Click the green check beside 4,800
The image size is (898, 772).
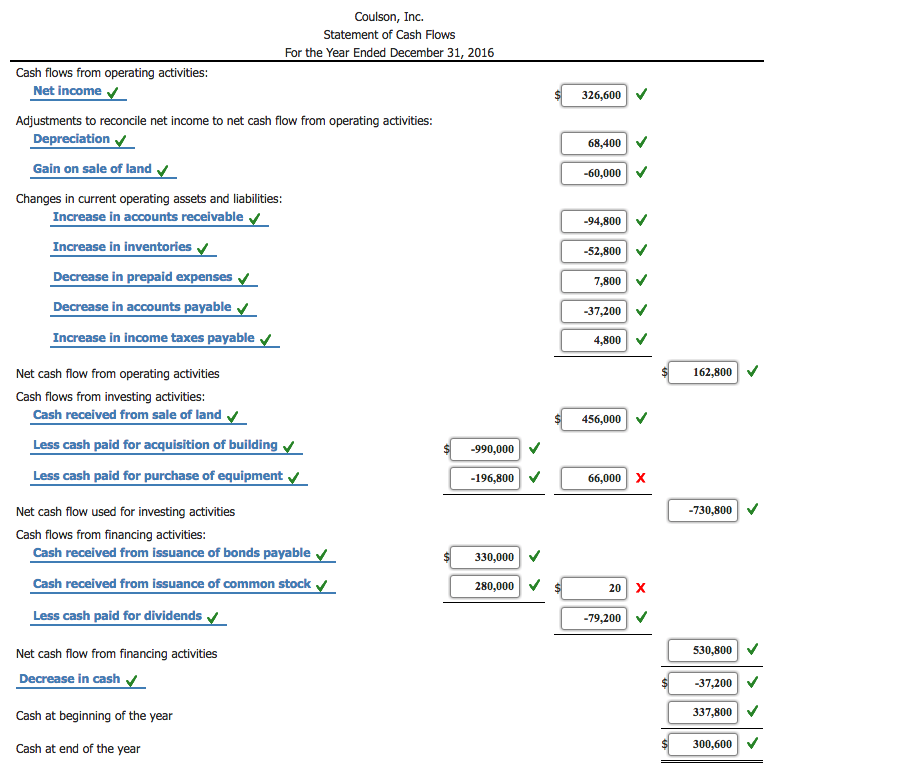point(641,339)
